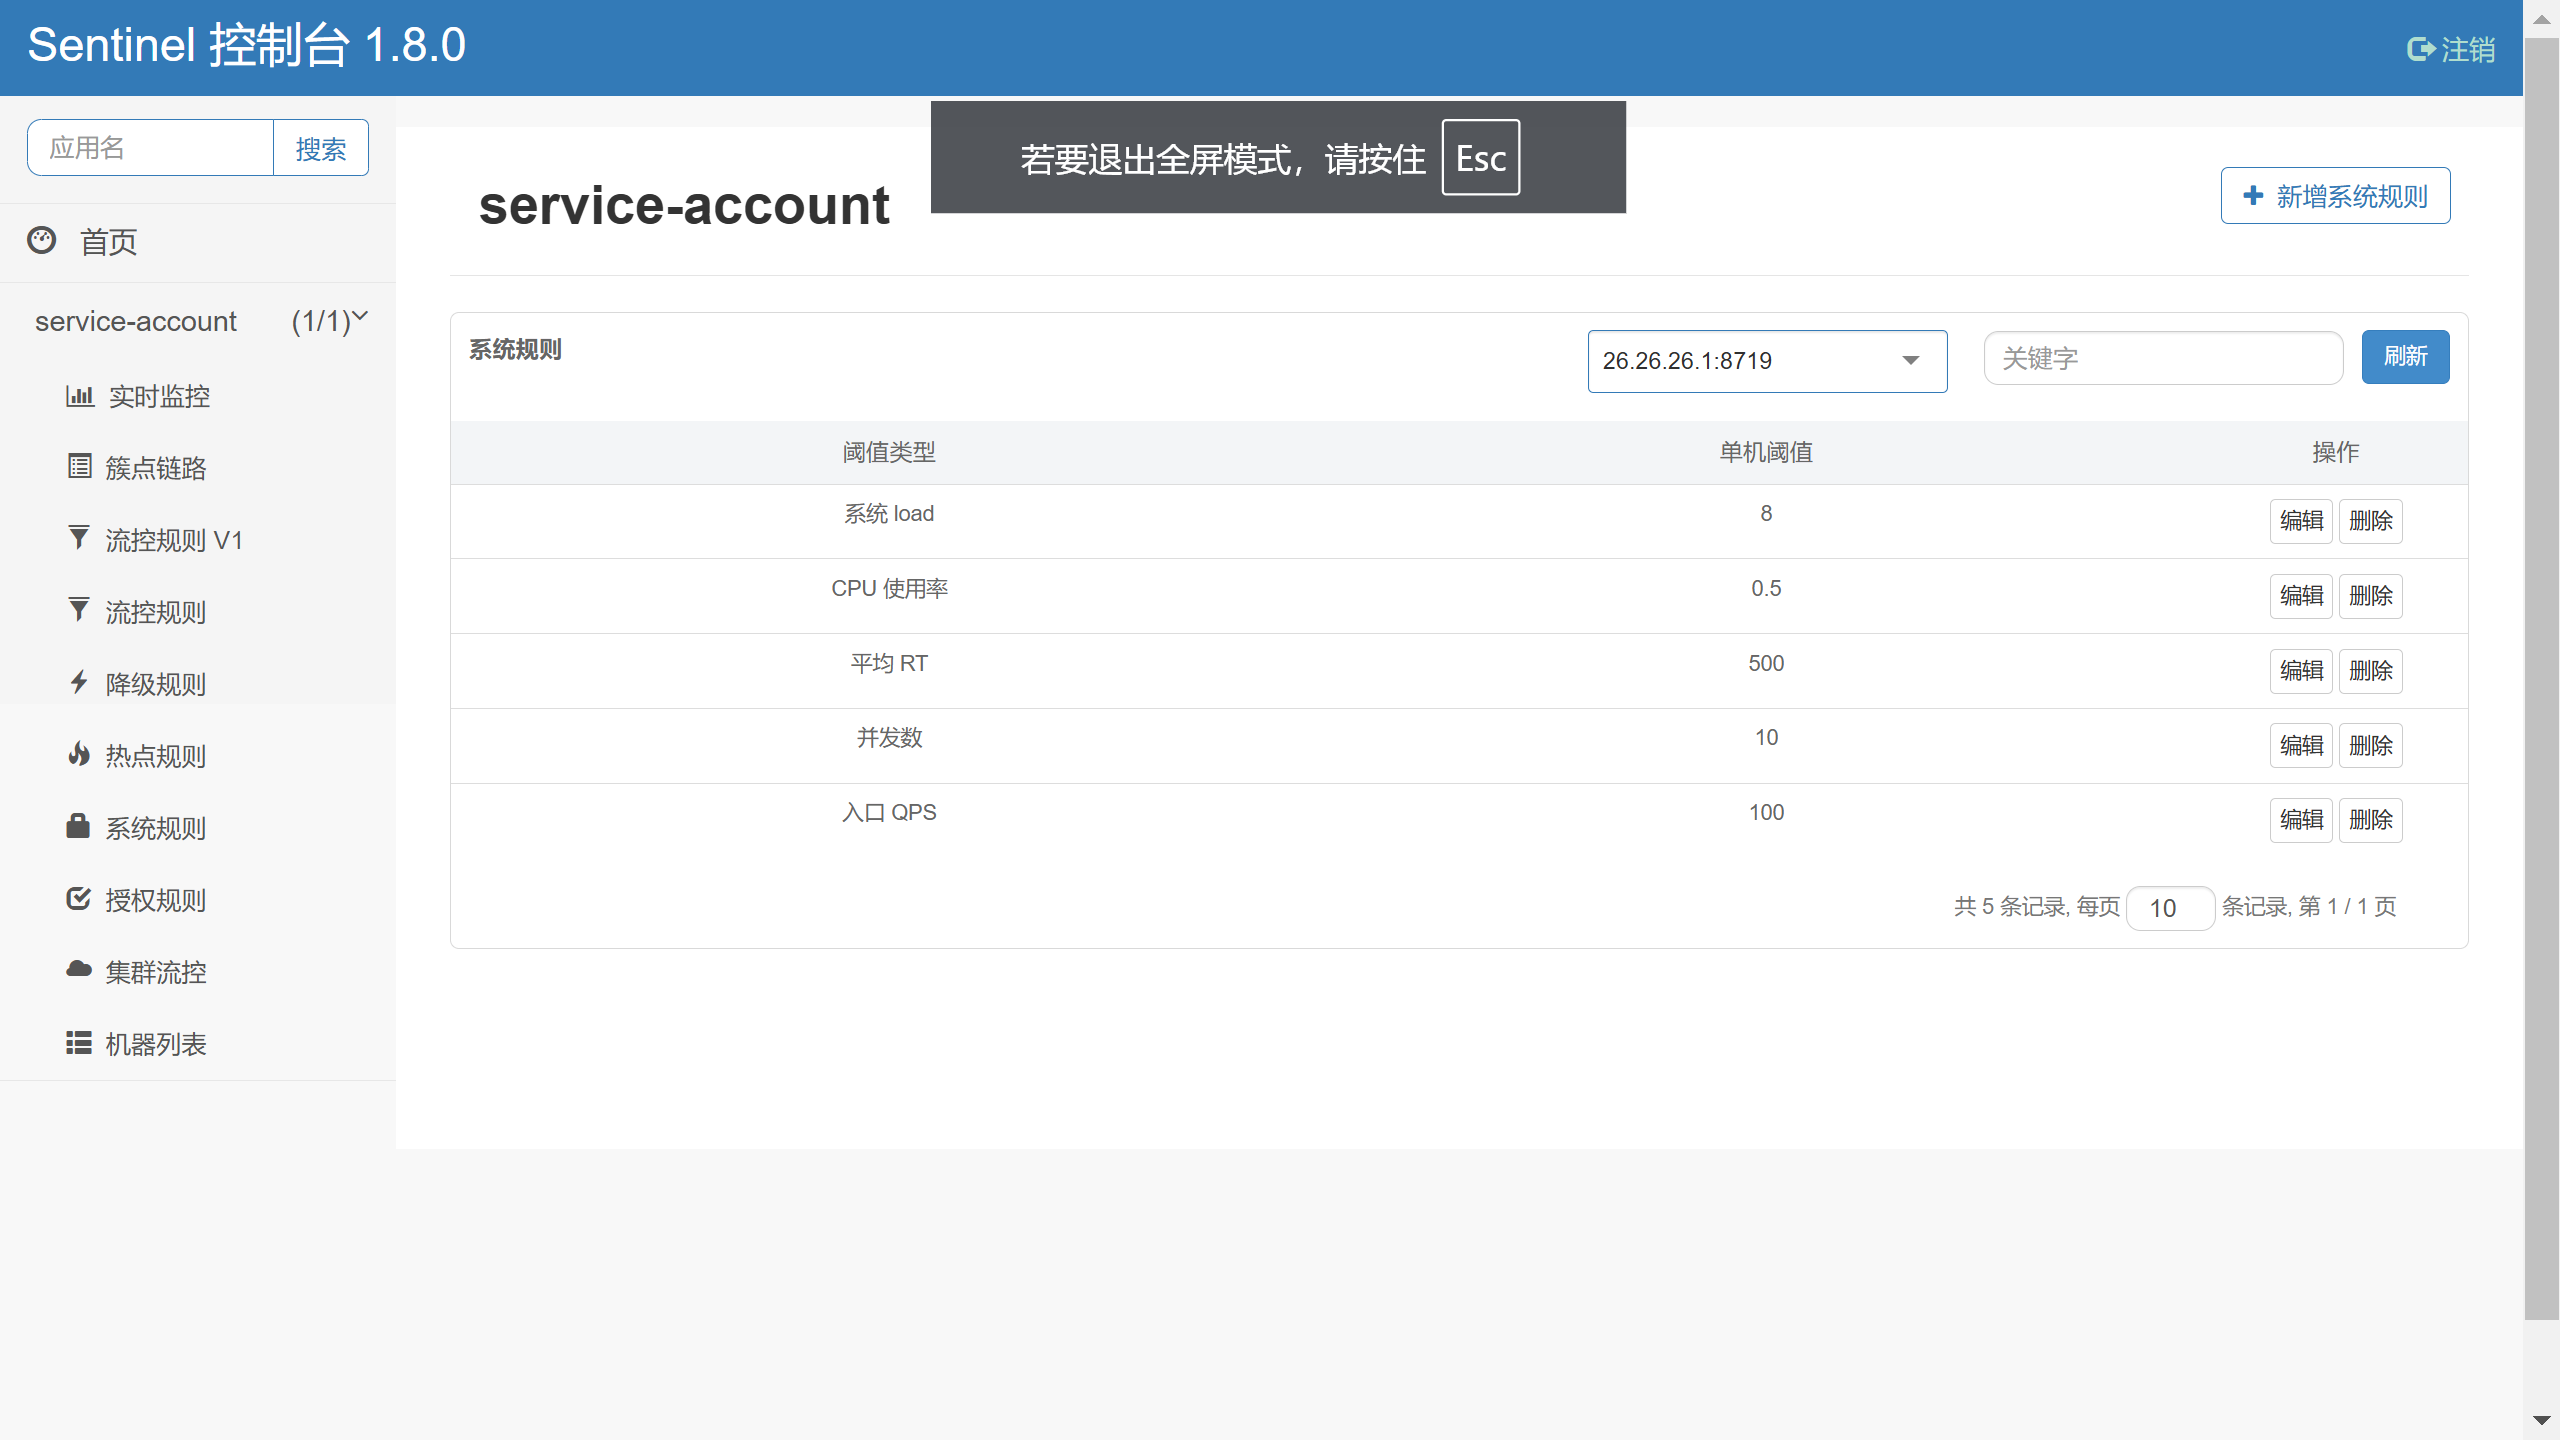Open 机器列表 menu item
Screen dimensions: 2560x1440
(x=155, y=1044)
